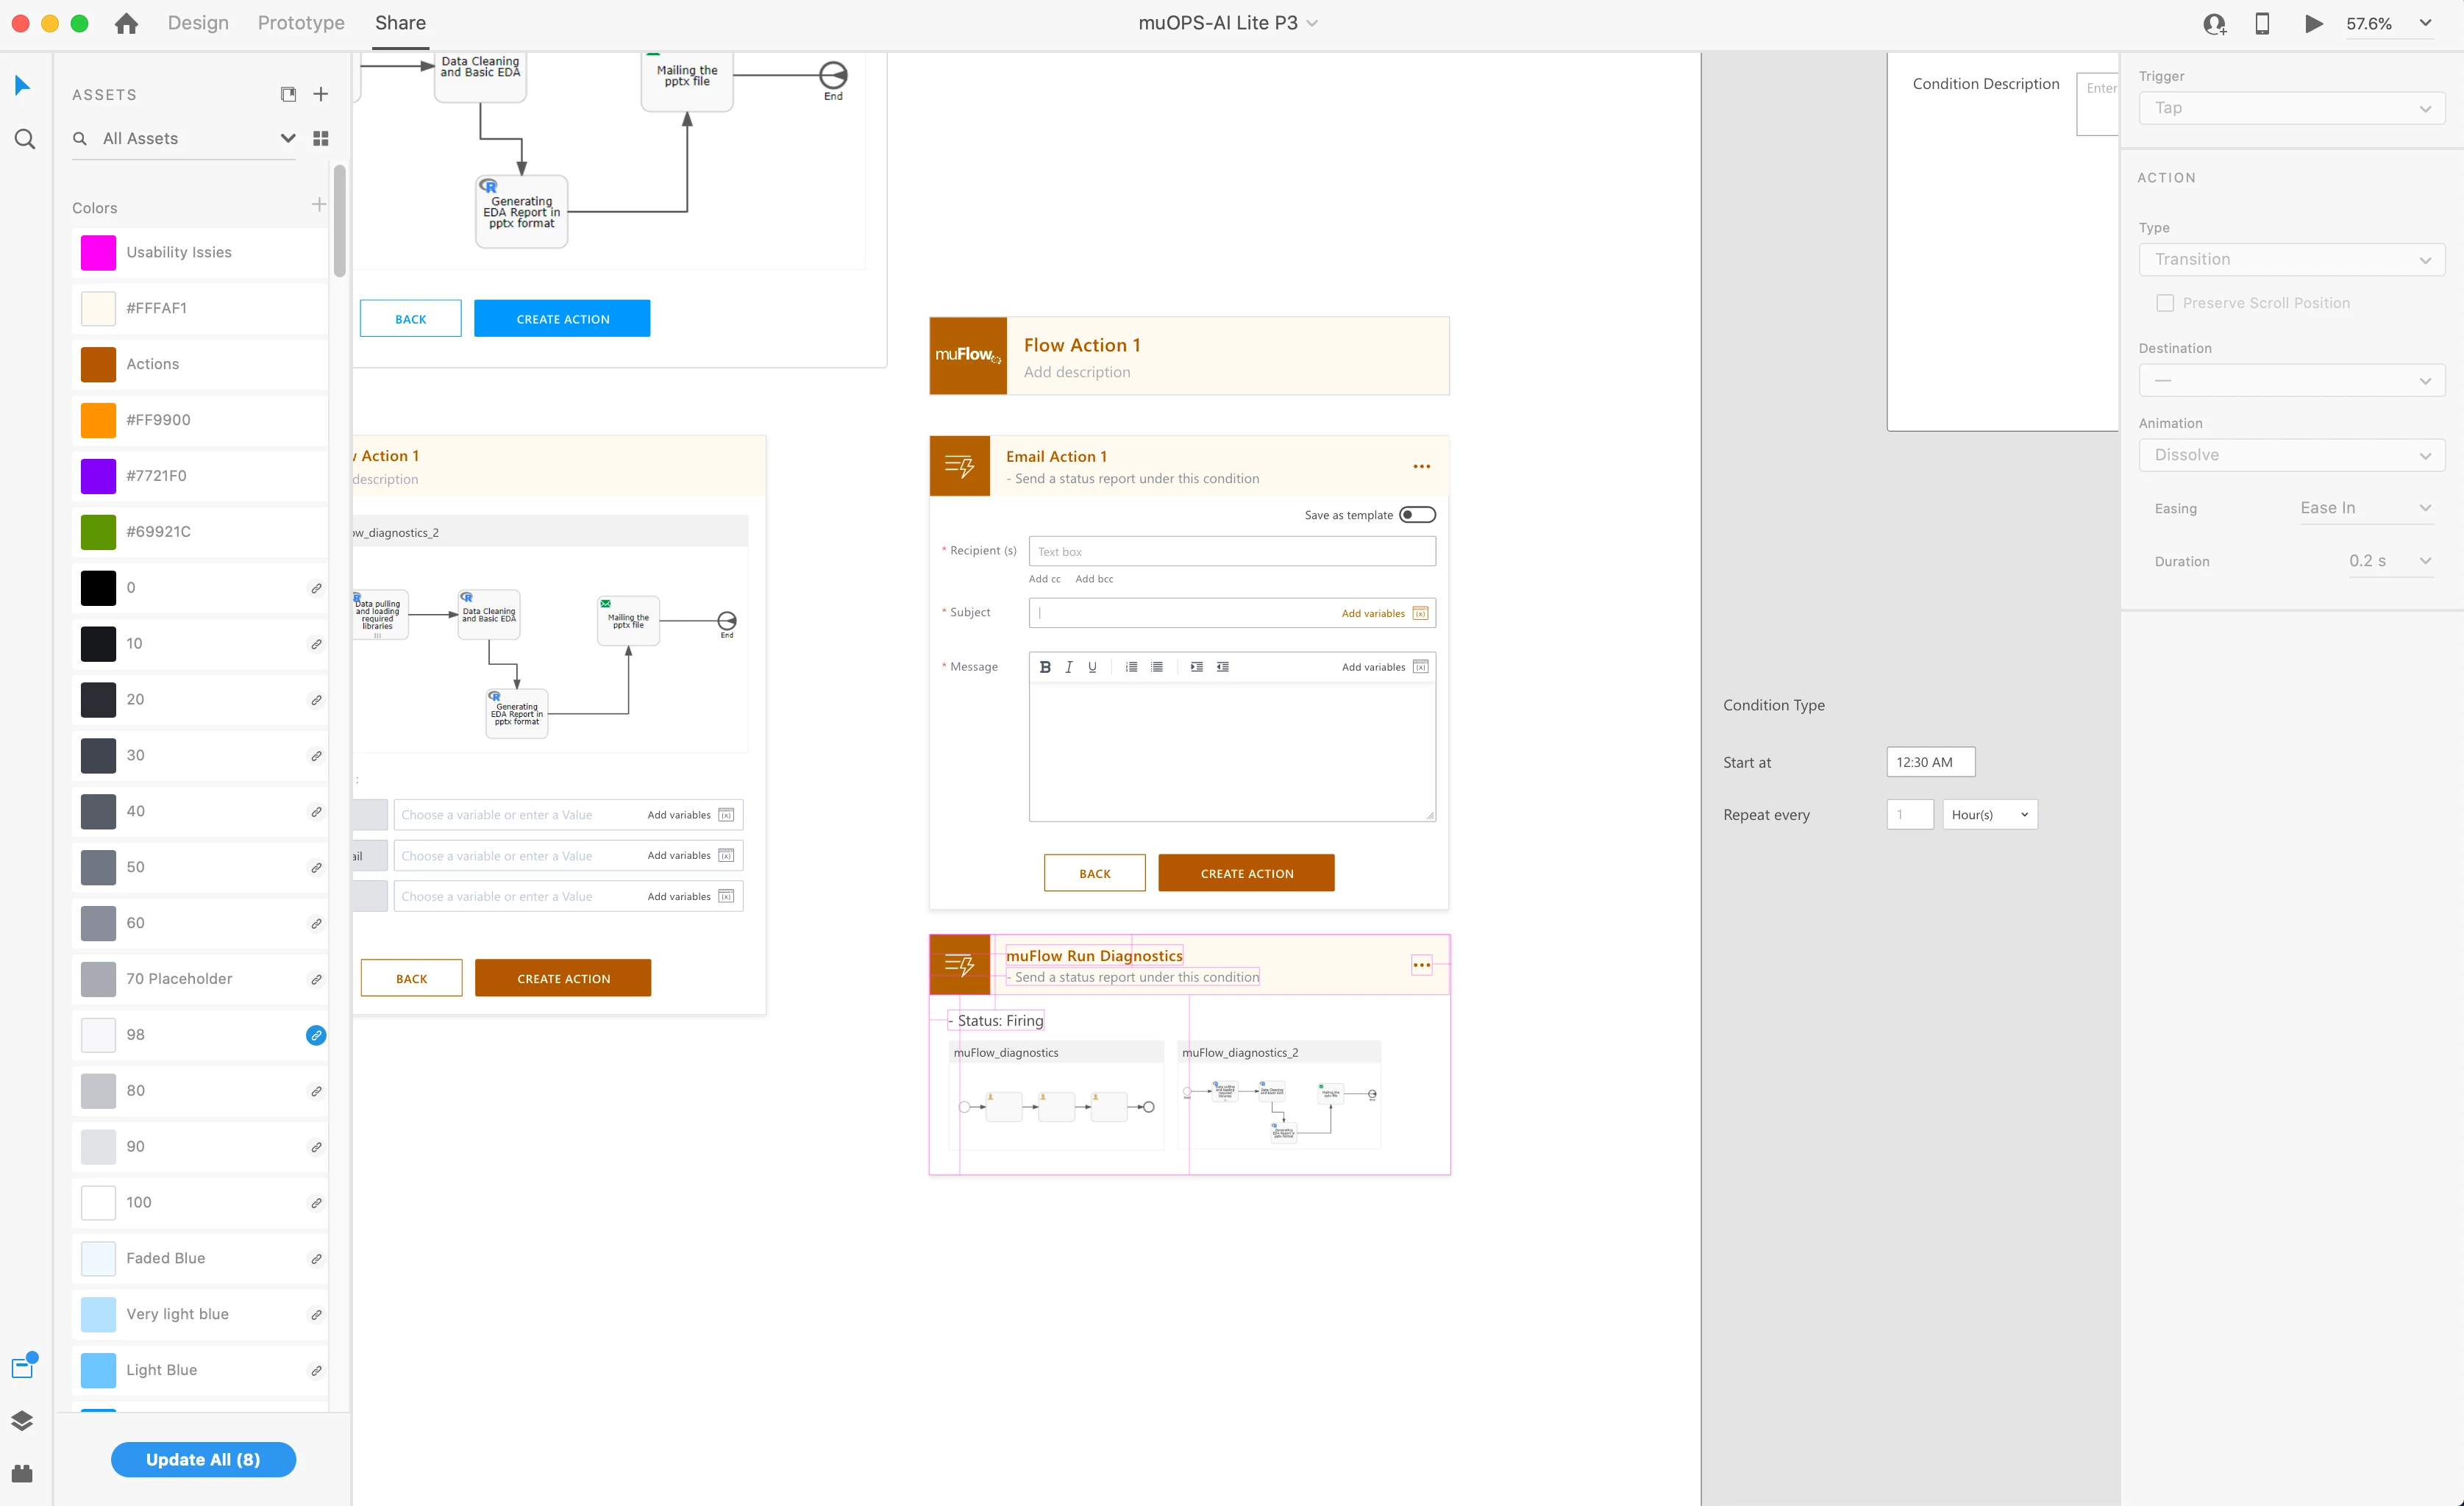Open the zoom percentage dropdown
Image resolution: width=2464 pixels, height=1506 pixels.
point(2425,23)
